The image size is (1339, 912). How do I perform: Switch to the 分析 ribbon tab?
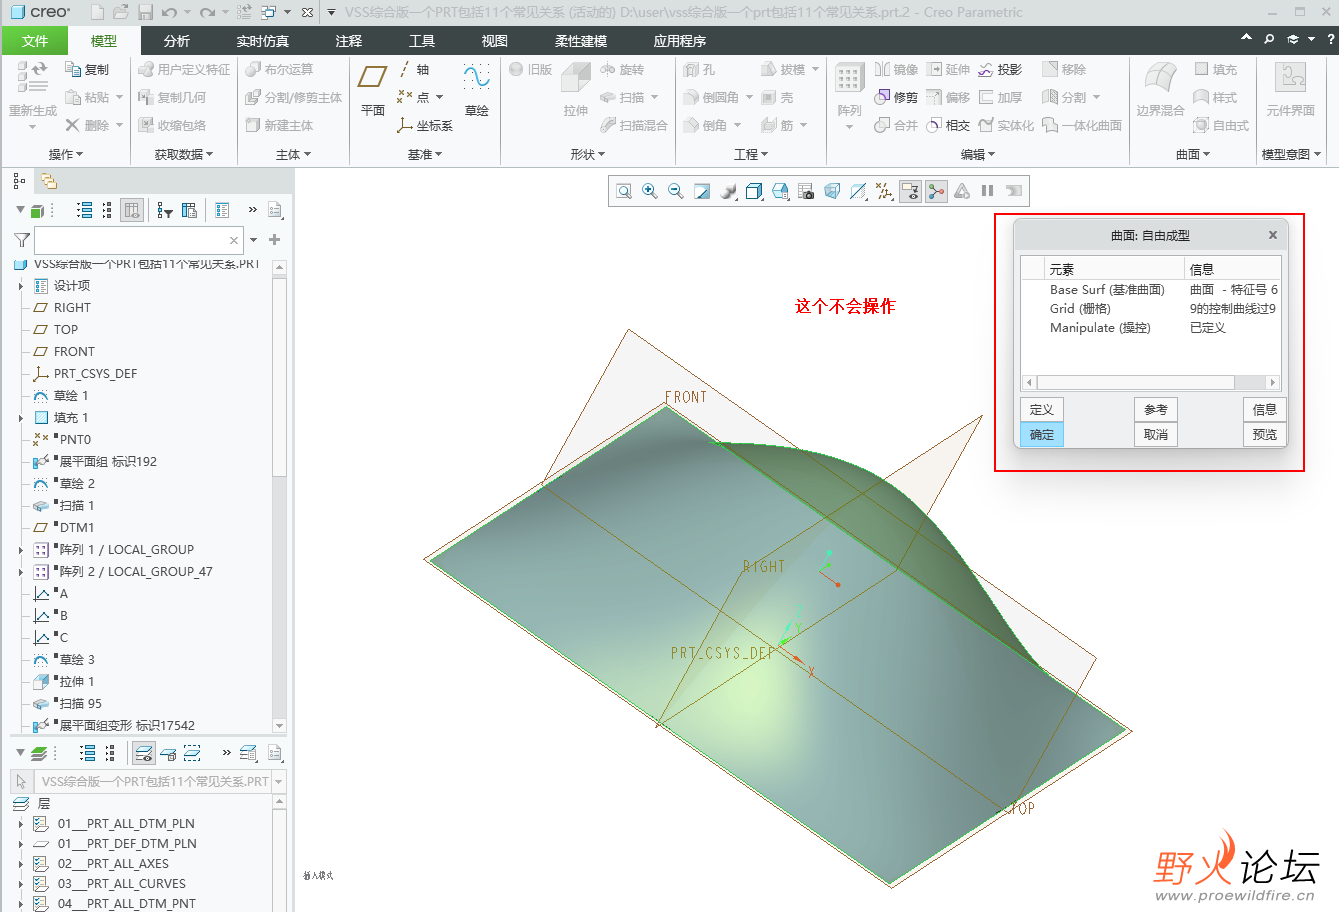tap(177, 41)
